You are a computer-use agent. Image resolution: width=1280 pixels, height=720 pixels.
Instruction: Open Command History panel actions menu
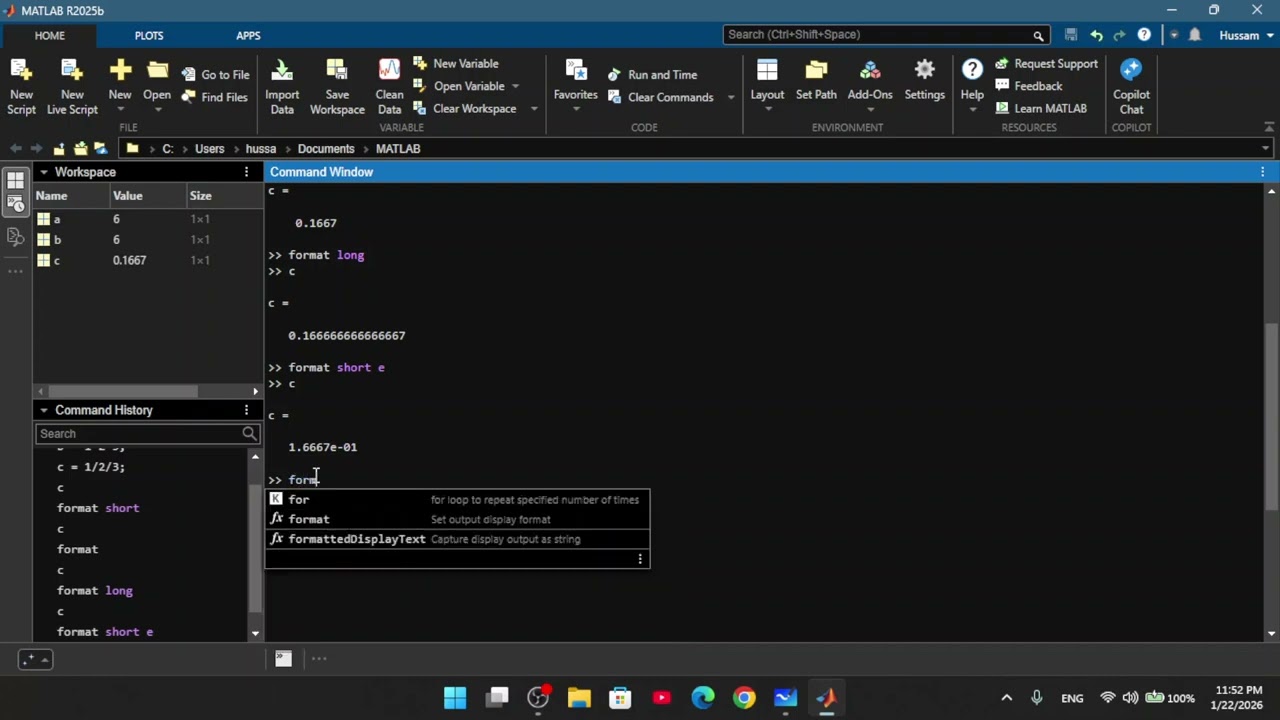click(246, 410)
